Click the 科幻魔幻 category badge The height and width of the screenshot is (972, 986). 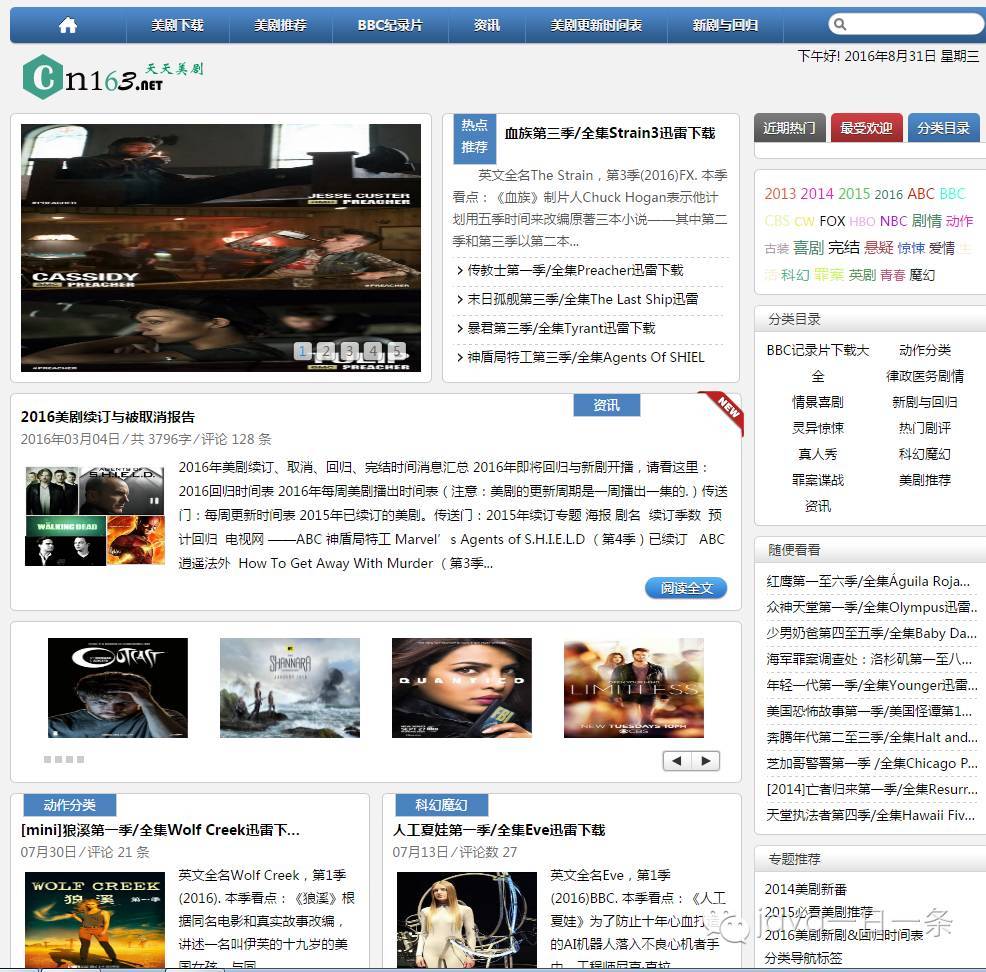(440, 805)
